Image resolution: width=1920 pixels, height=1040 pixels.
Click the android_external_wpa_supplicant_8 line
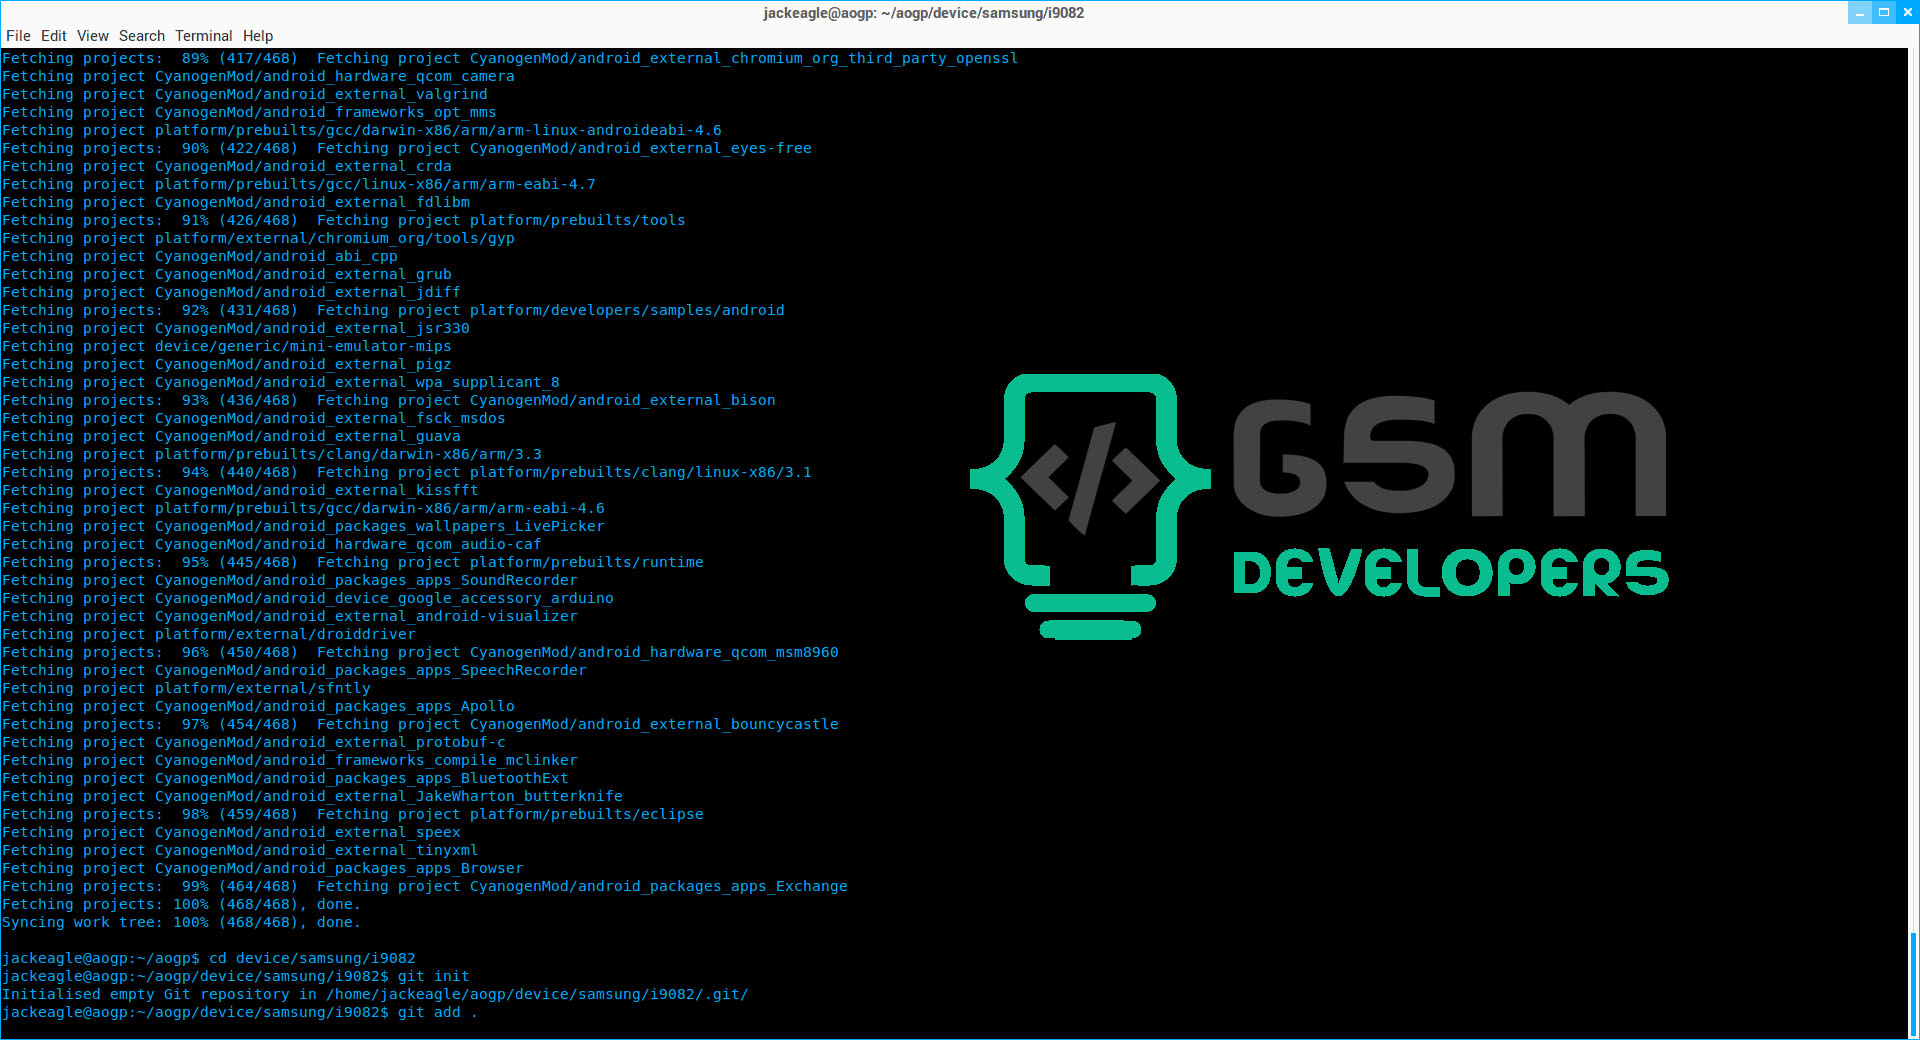pos(281,383)
